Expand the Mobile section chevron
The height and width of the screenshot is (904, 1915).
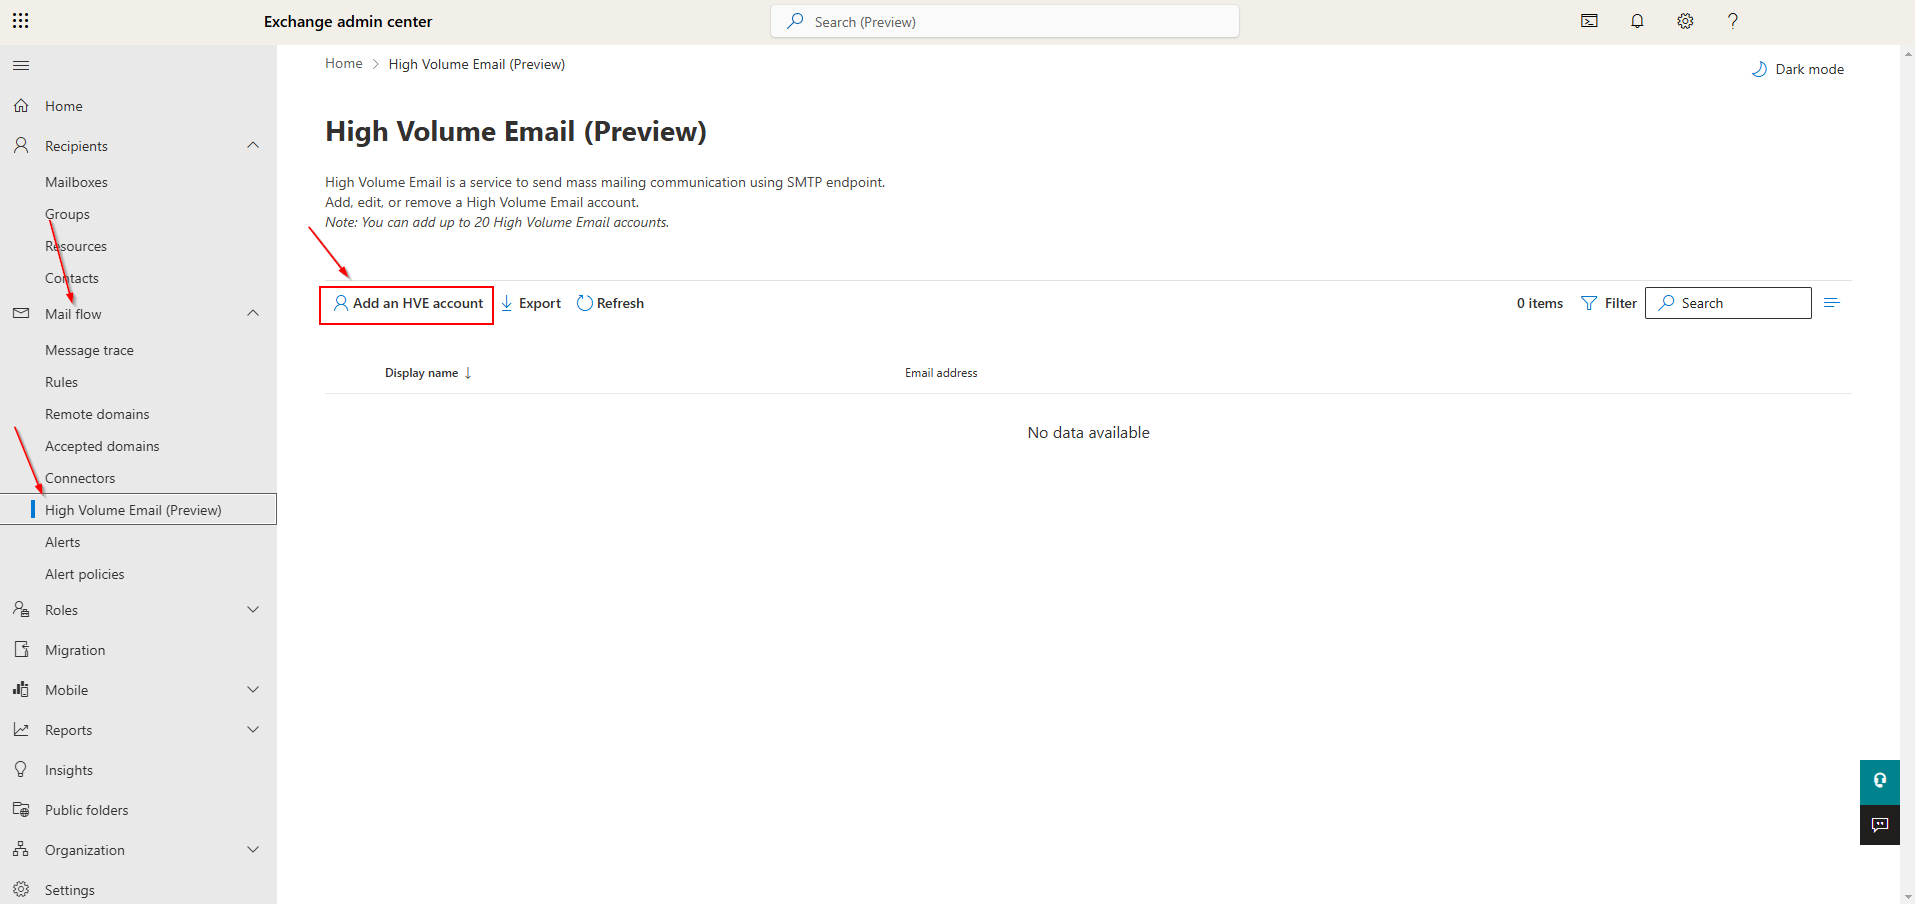[x=253, y=690]
